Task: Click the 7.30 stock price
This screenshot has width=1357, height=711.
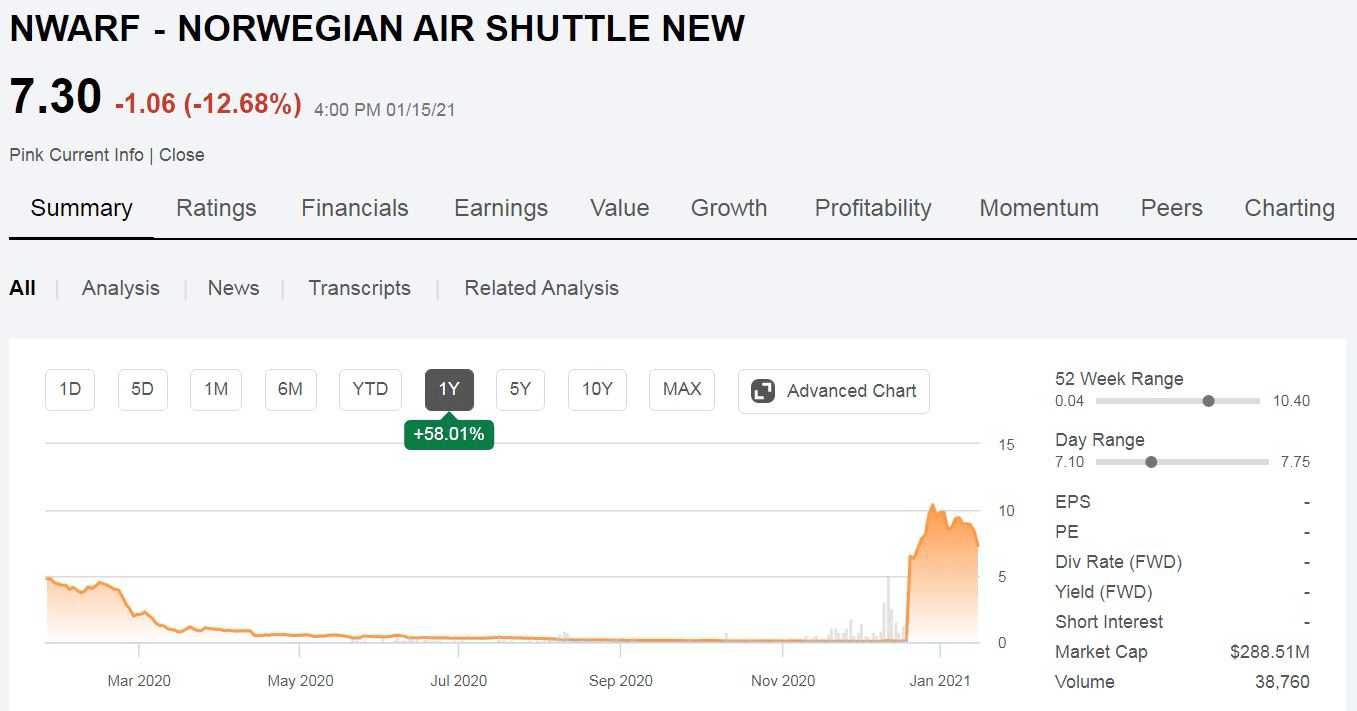Action: coord(56,98)
